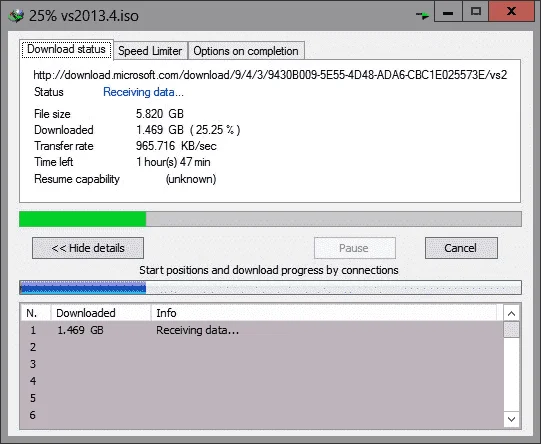Click the blue connections progress bar
Viewport: 541px width, 445px height.
pos(270,288)
